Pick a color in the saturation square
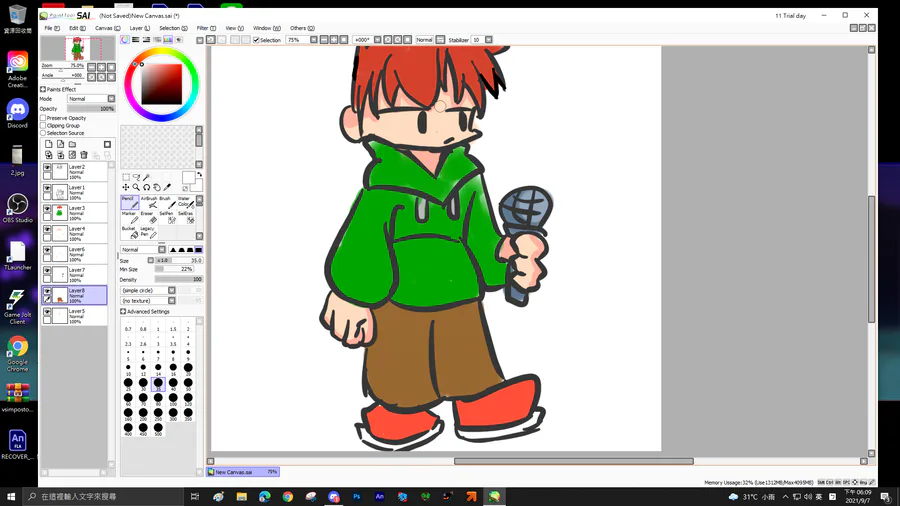Screen dimensions: 900x506 coord(162,84)
